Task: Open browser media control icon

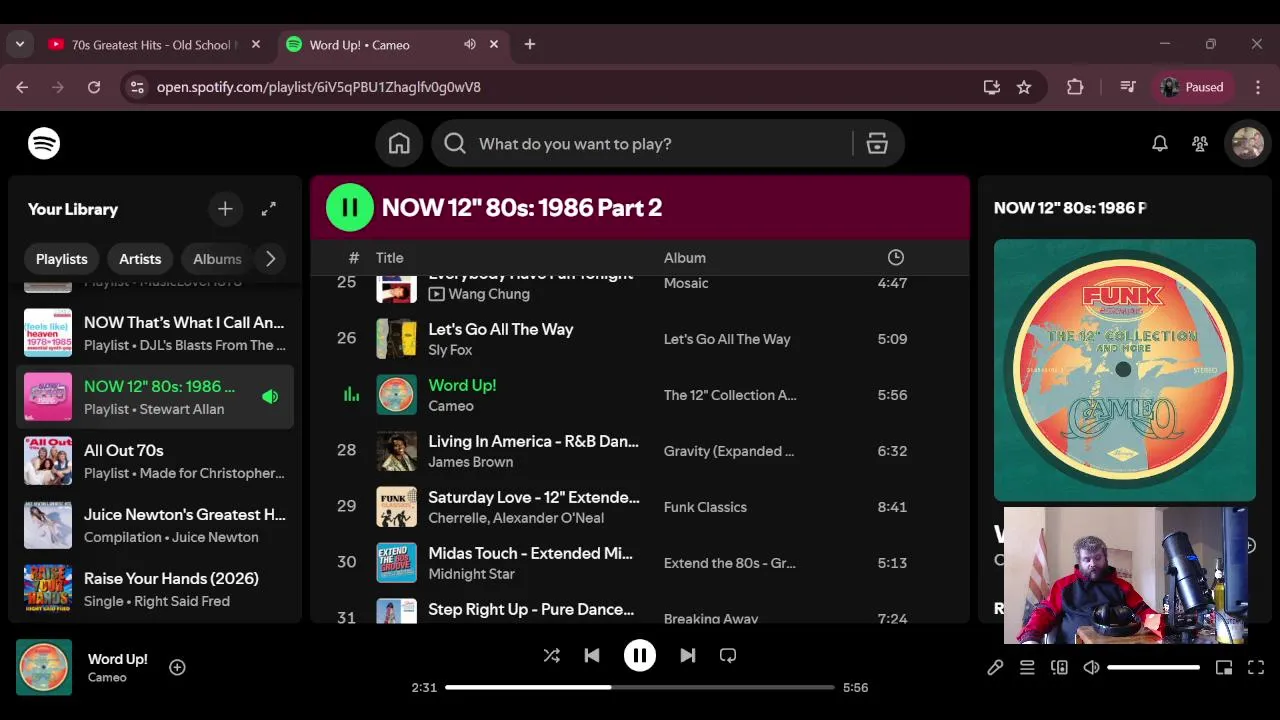Action: [1128, 87]
